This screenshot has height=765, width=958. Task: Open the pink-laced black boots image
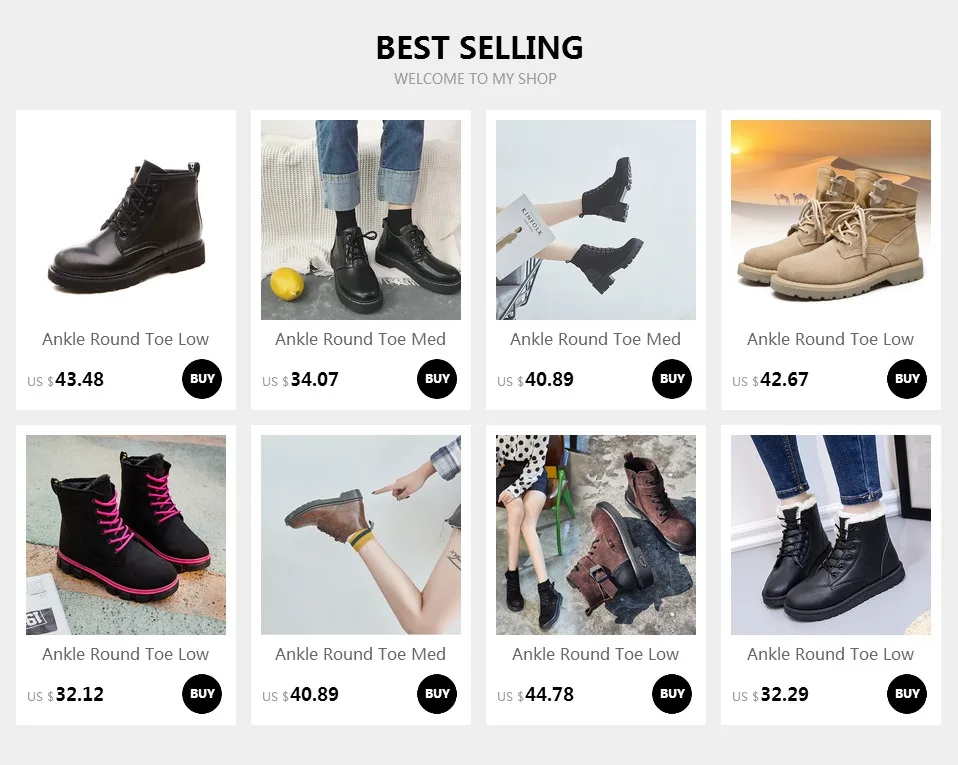point(126,535)
